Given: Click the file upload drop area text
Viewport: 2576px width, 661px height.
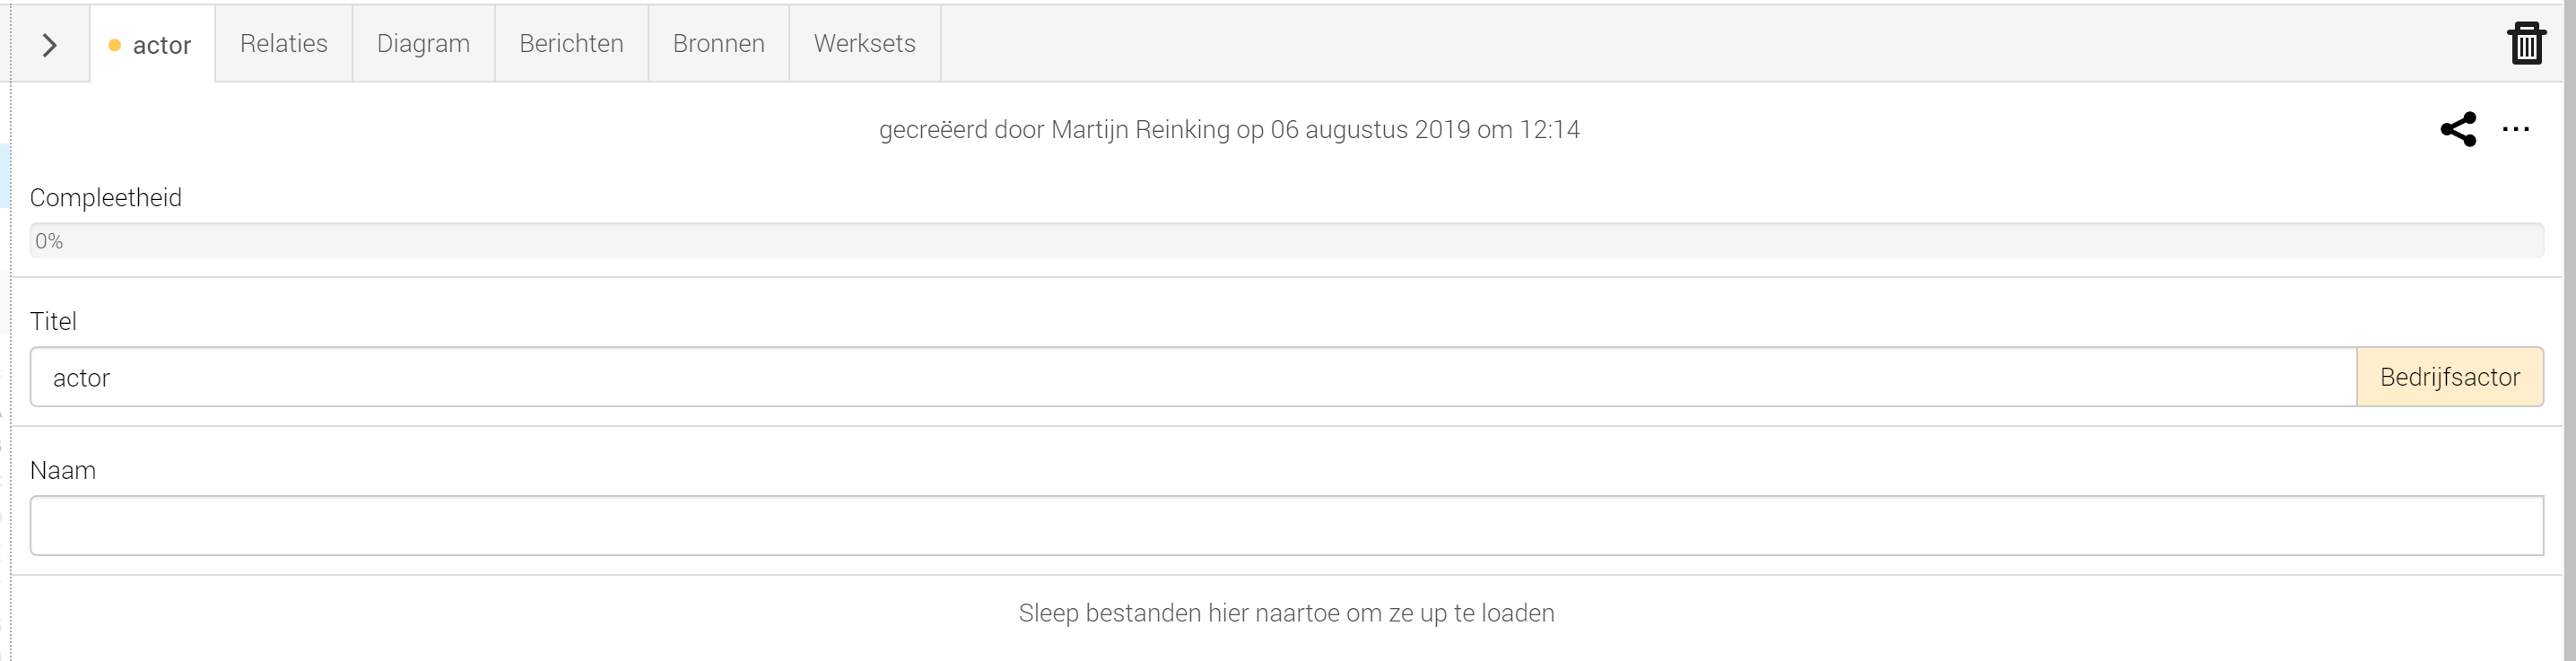Looking at the screenshot, I should click(x=1286, y=613).
